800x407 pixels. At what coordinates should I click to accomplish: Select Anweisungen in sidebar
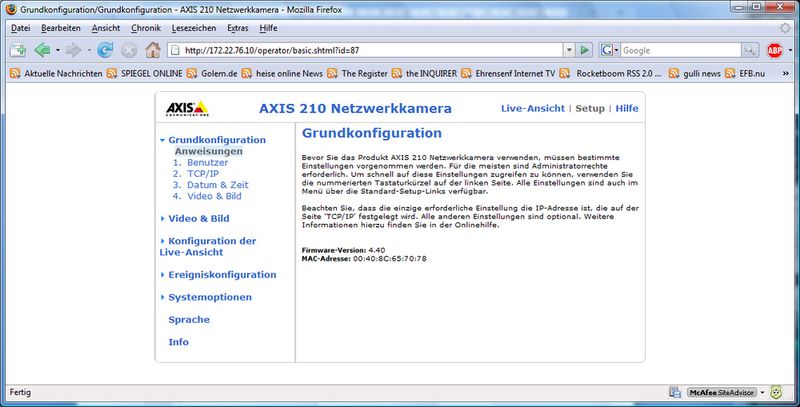[209, 151]
